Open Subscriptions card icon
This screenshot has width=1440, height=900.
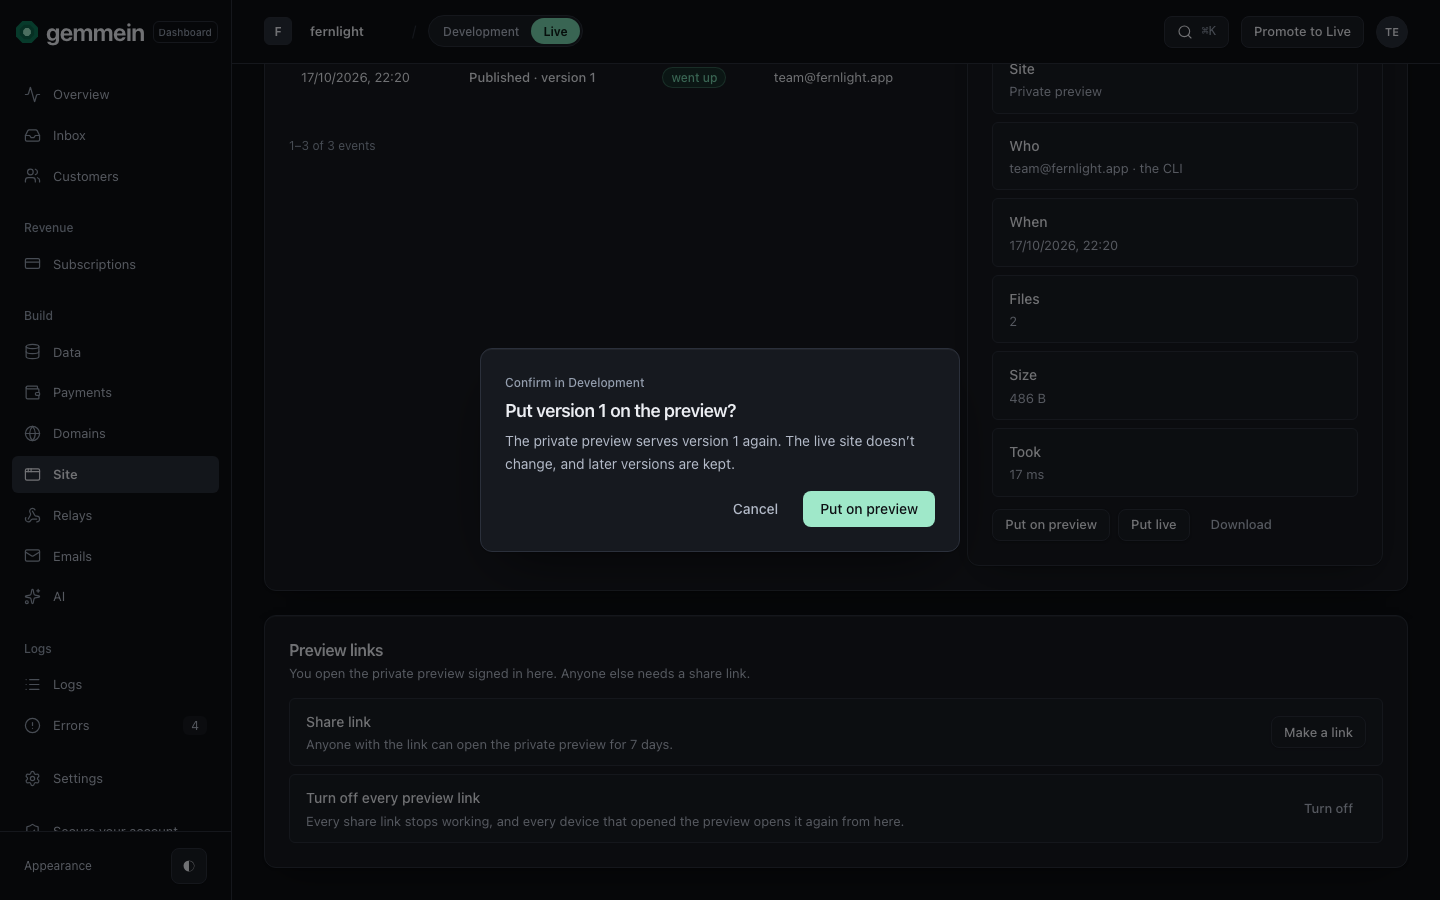pyautogui.click(x=33, y=264)
